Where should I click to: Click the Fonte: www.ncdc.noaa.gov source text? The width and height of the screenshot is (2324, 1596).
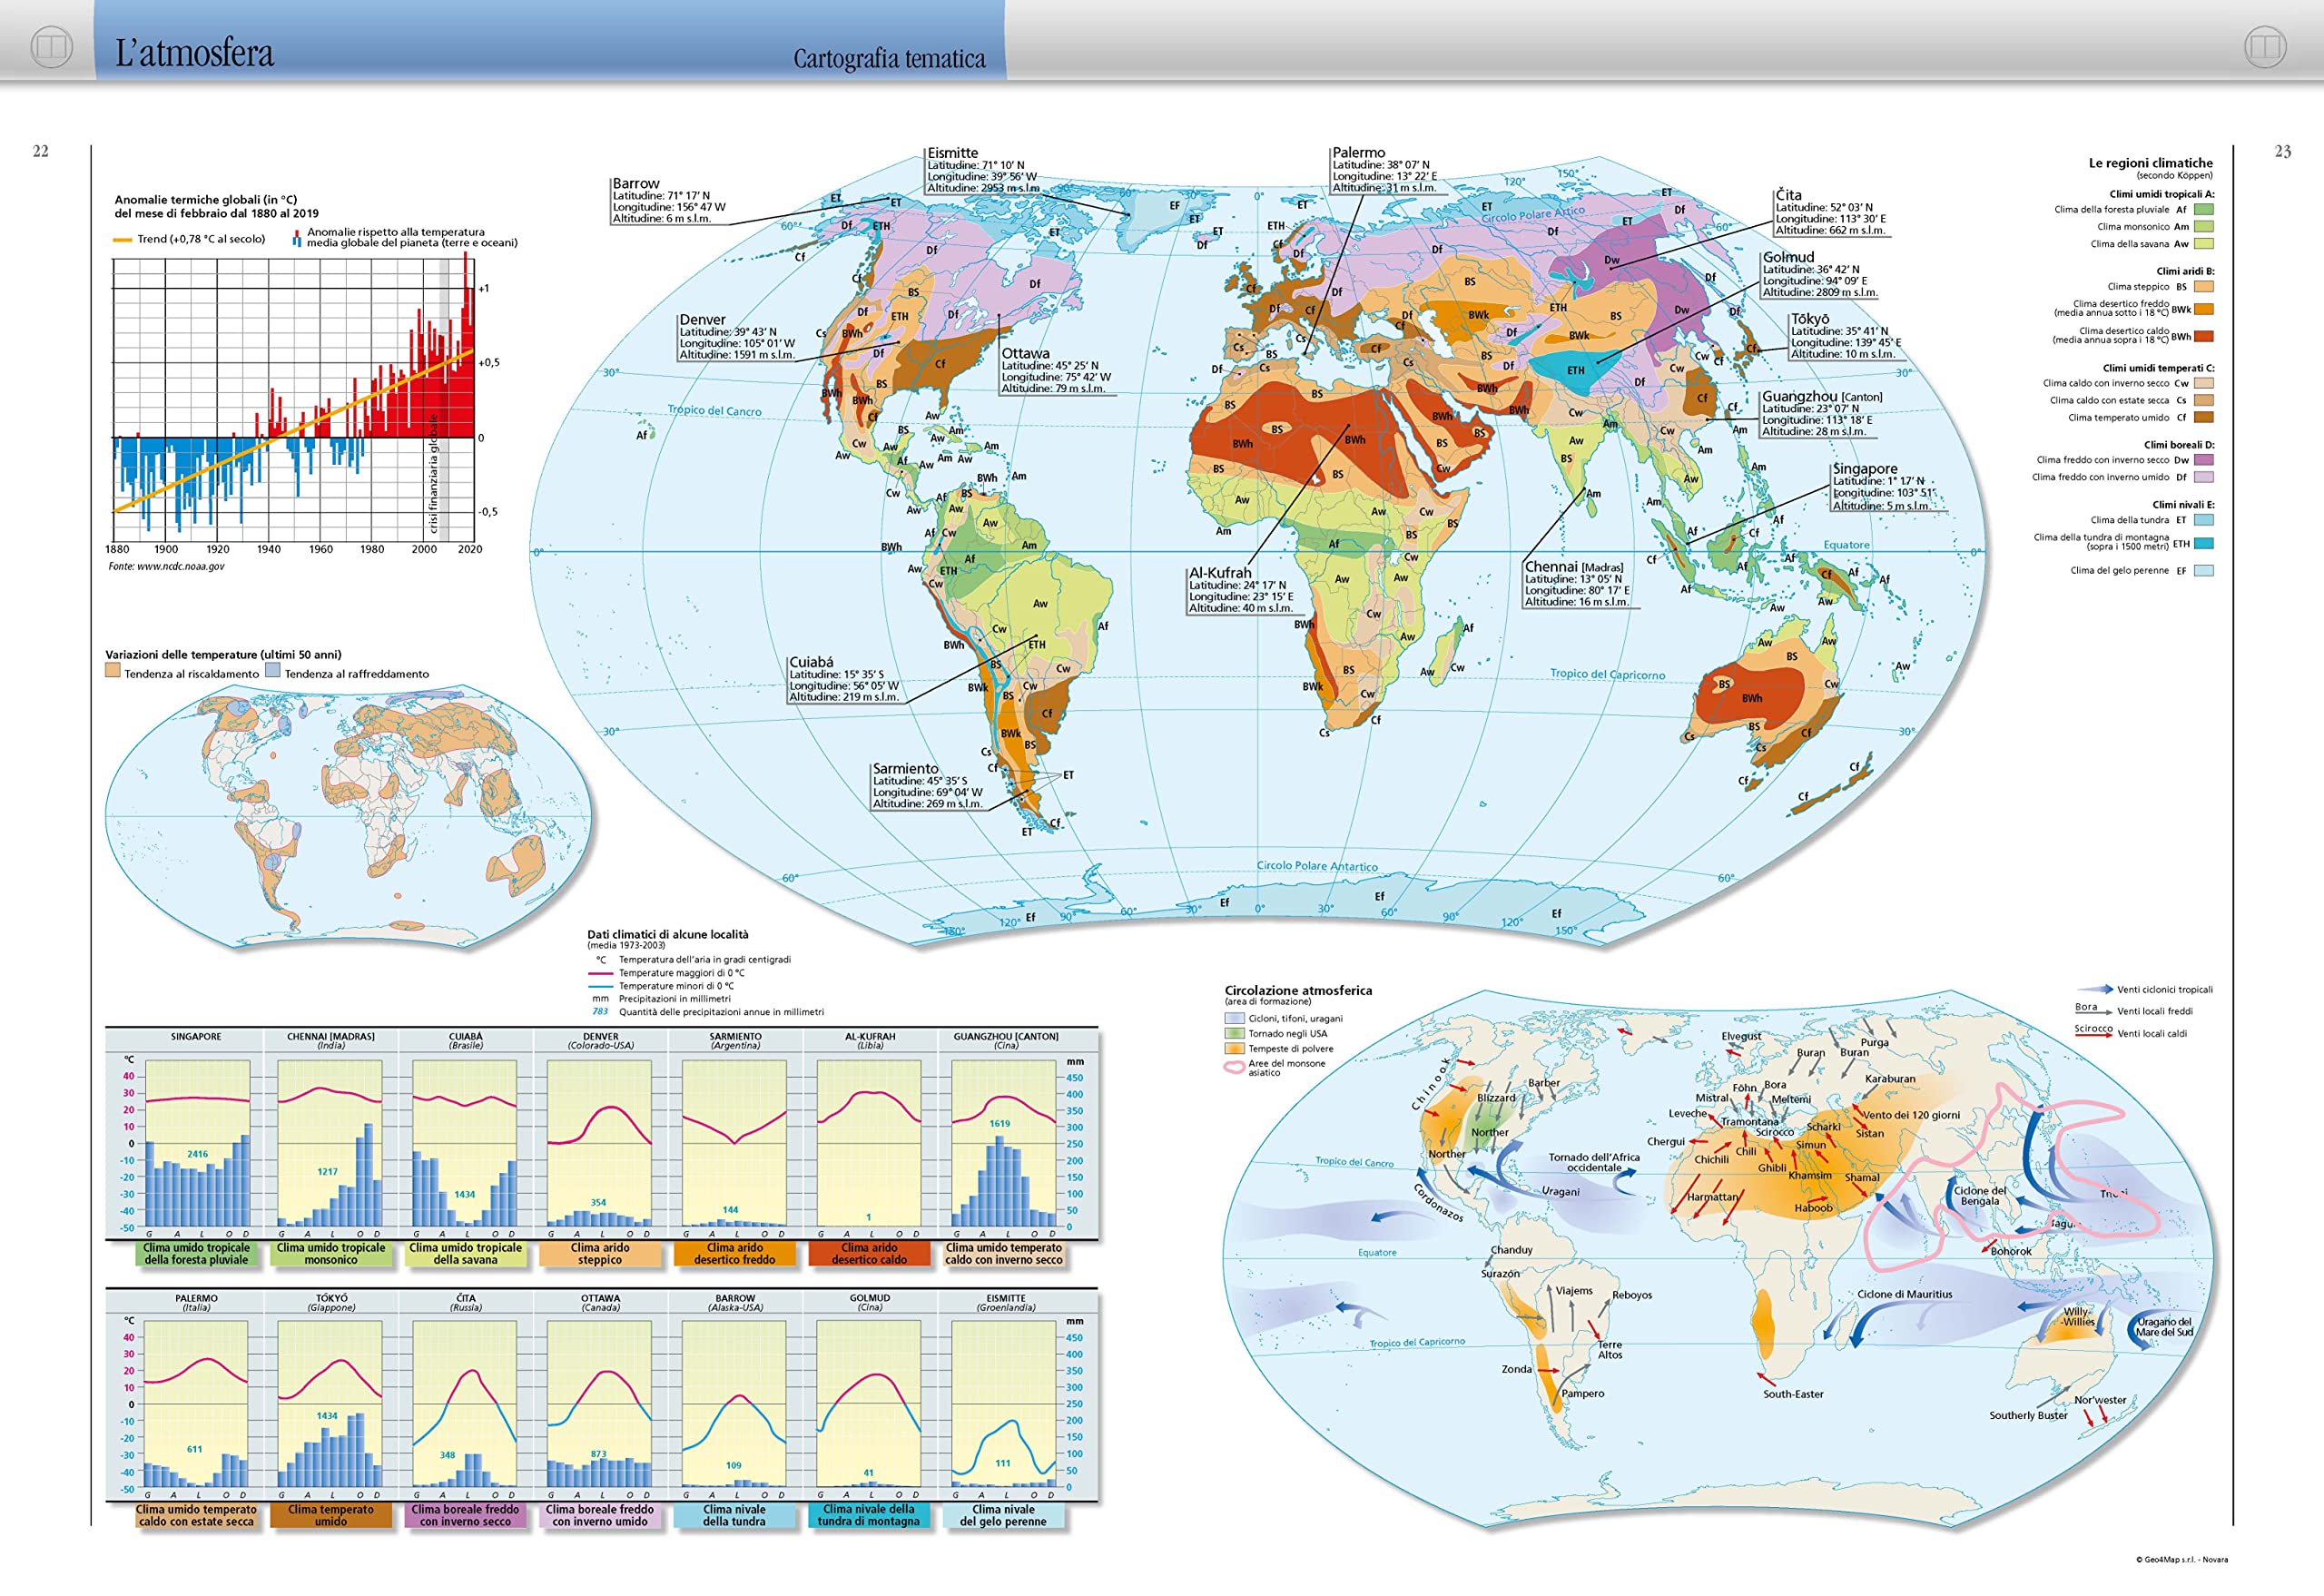(x=166, y=567)
